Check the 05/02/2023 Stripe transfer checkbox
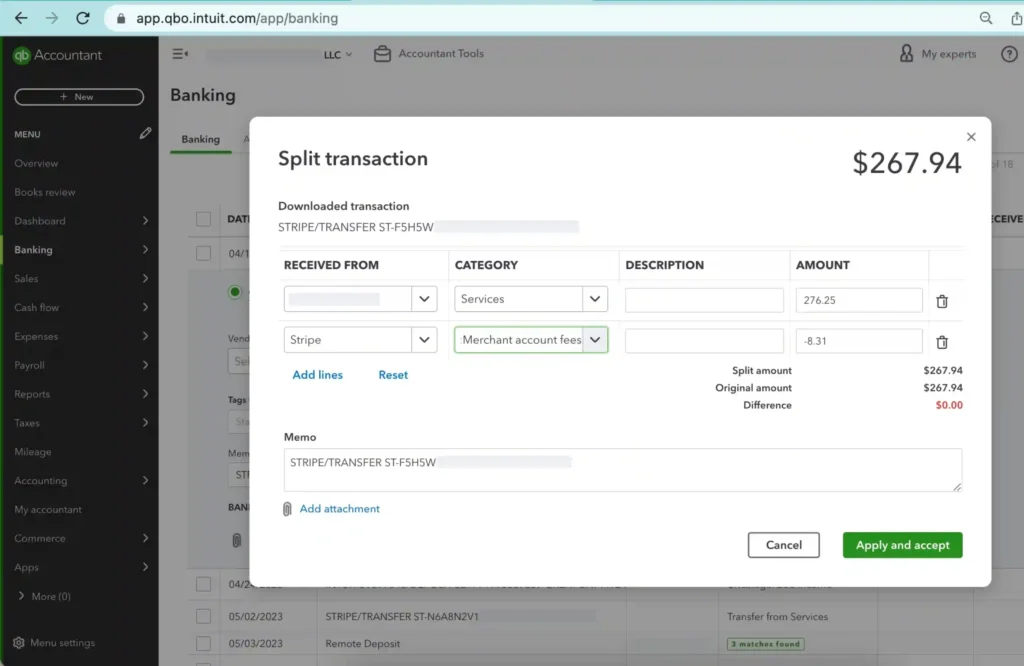This screenshot has width=1024, height=666. point(204,616)
